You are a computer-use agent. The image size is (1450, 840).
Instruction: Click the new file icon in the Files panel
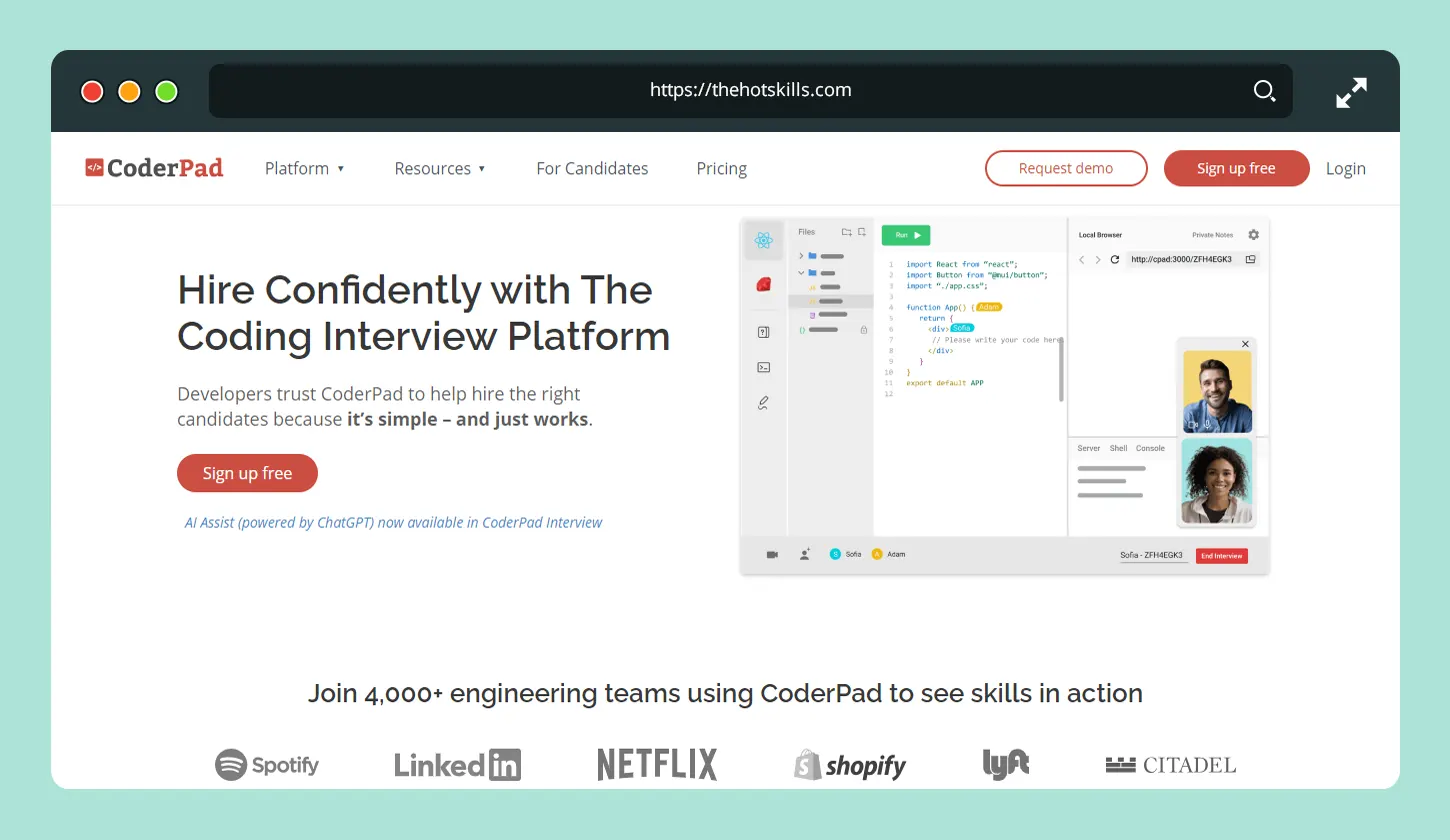point(862,232)
